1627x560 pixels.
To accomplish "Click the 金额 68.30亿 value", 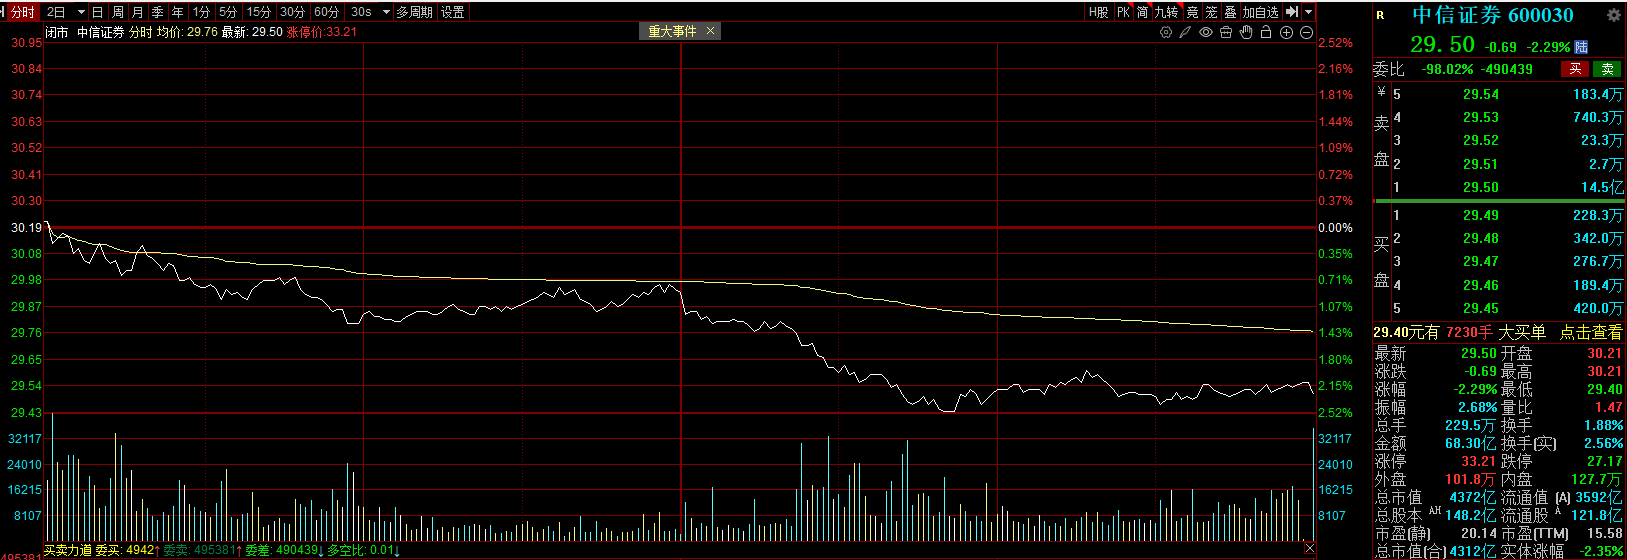I will click(1470, 443).
